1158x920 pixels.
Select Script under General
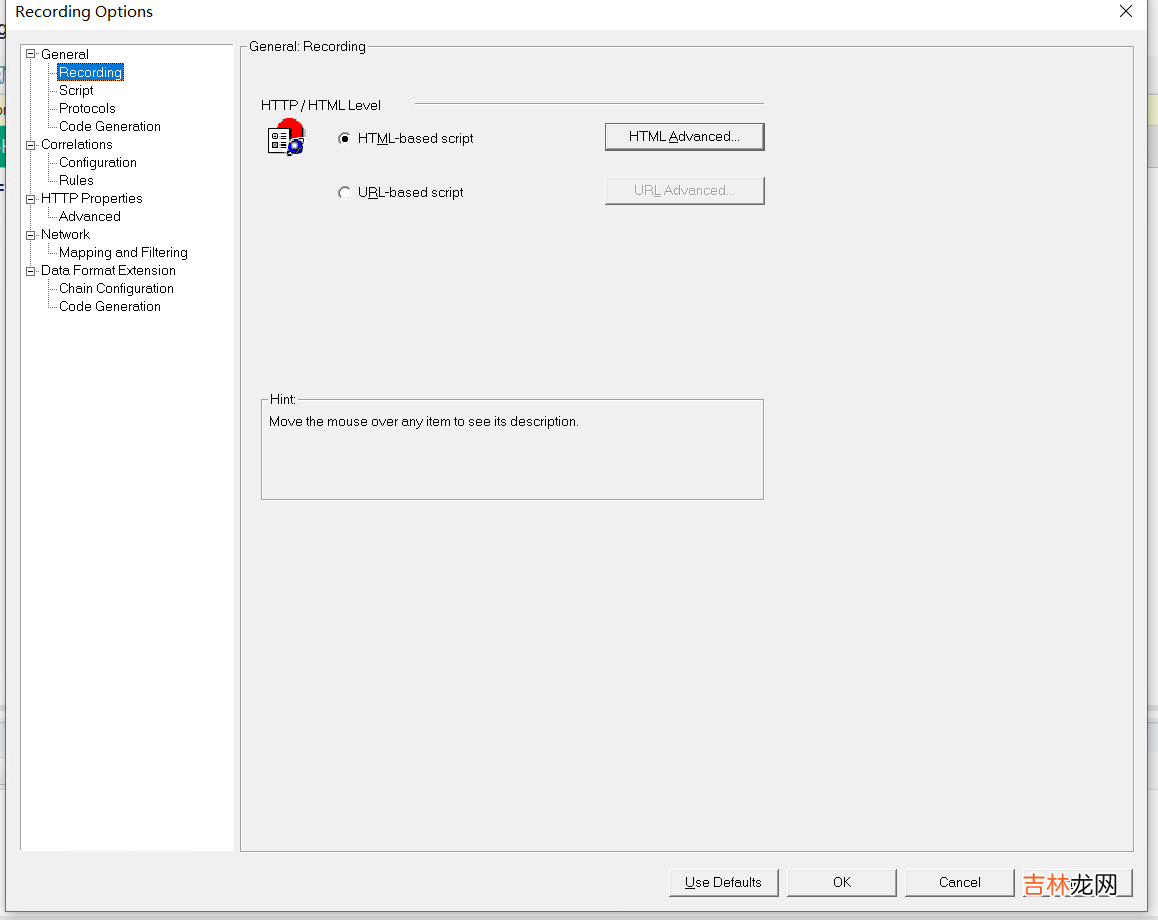coord(76,90)
